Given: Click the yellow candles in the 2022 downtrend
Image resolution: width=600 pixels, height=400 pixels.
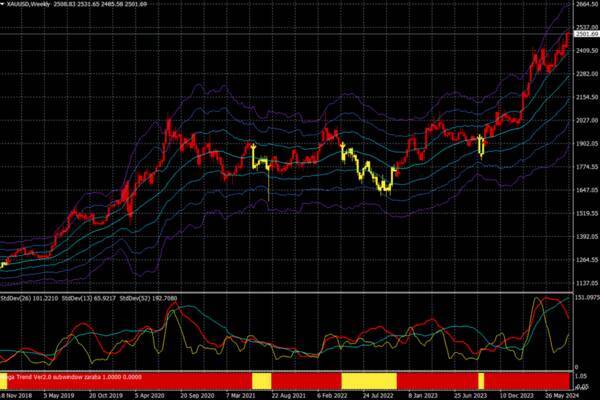Looking at the screenshot, I should [365, 168].
